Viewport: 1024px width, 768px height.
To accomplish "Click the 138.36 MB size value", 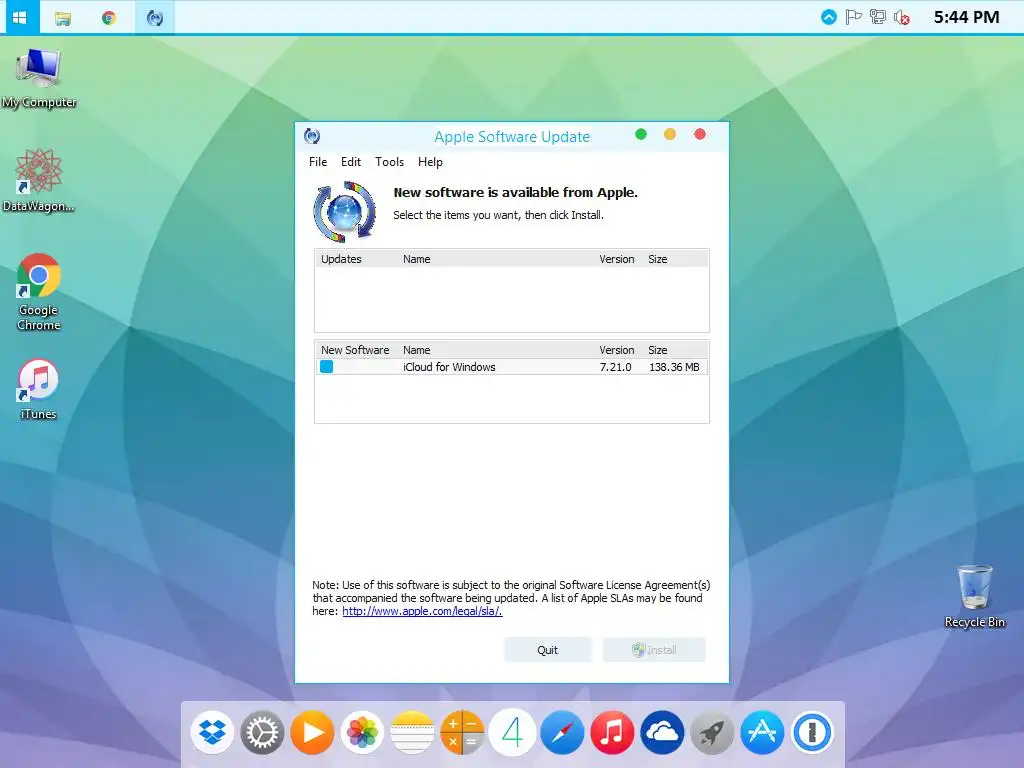I will coord(674,367).
